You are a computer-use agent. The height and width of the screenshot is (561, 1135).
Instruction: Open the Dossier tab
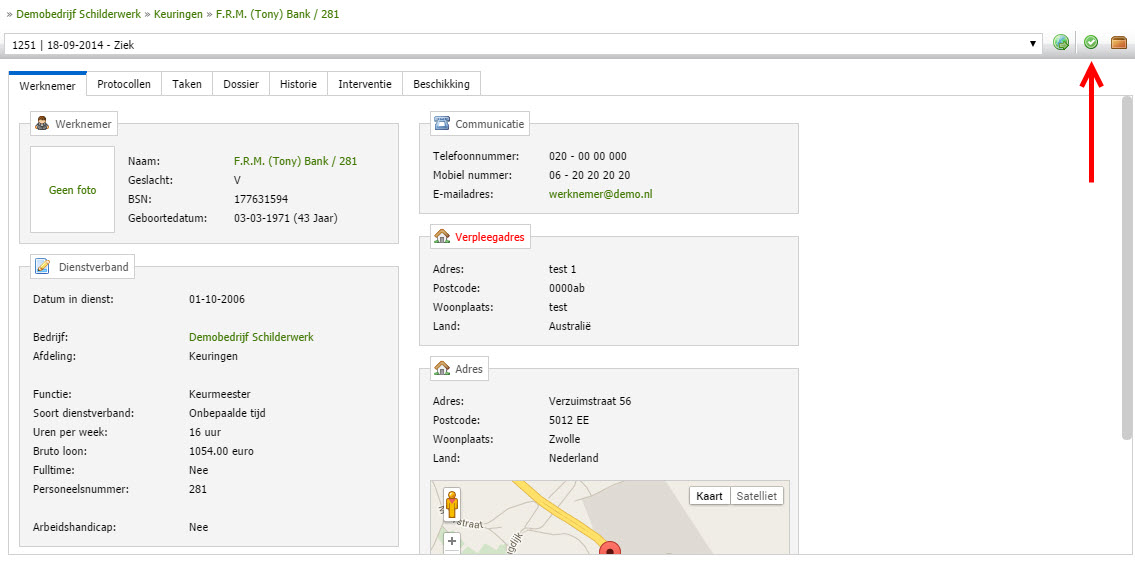241,84
